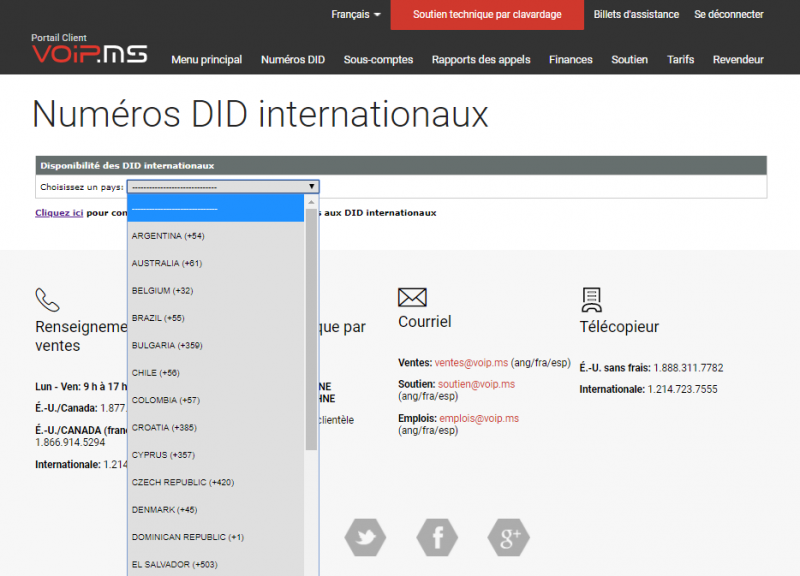The width and height of the screenshot is (800, 576).
Task: Open the Tarifs menu
Action: pyautogui.click(x=681, y=60)
